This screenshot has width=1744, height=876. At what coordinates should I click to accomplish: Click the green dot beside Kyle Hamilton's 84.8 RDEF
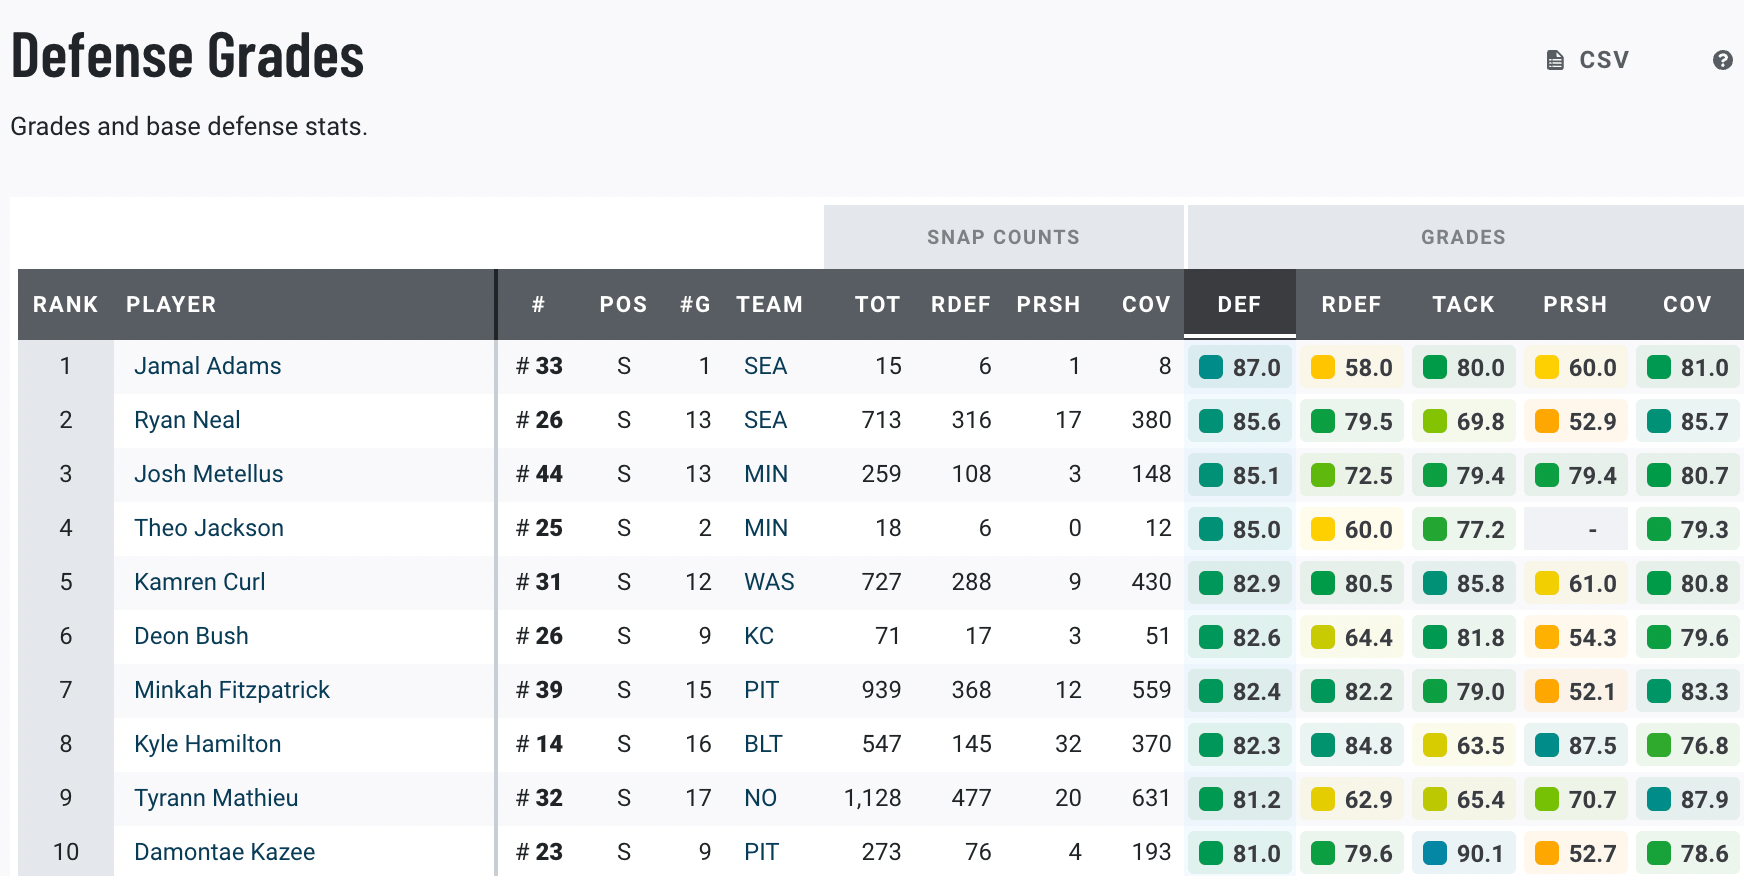point(1322,745)
